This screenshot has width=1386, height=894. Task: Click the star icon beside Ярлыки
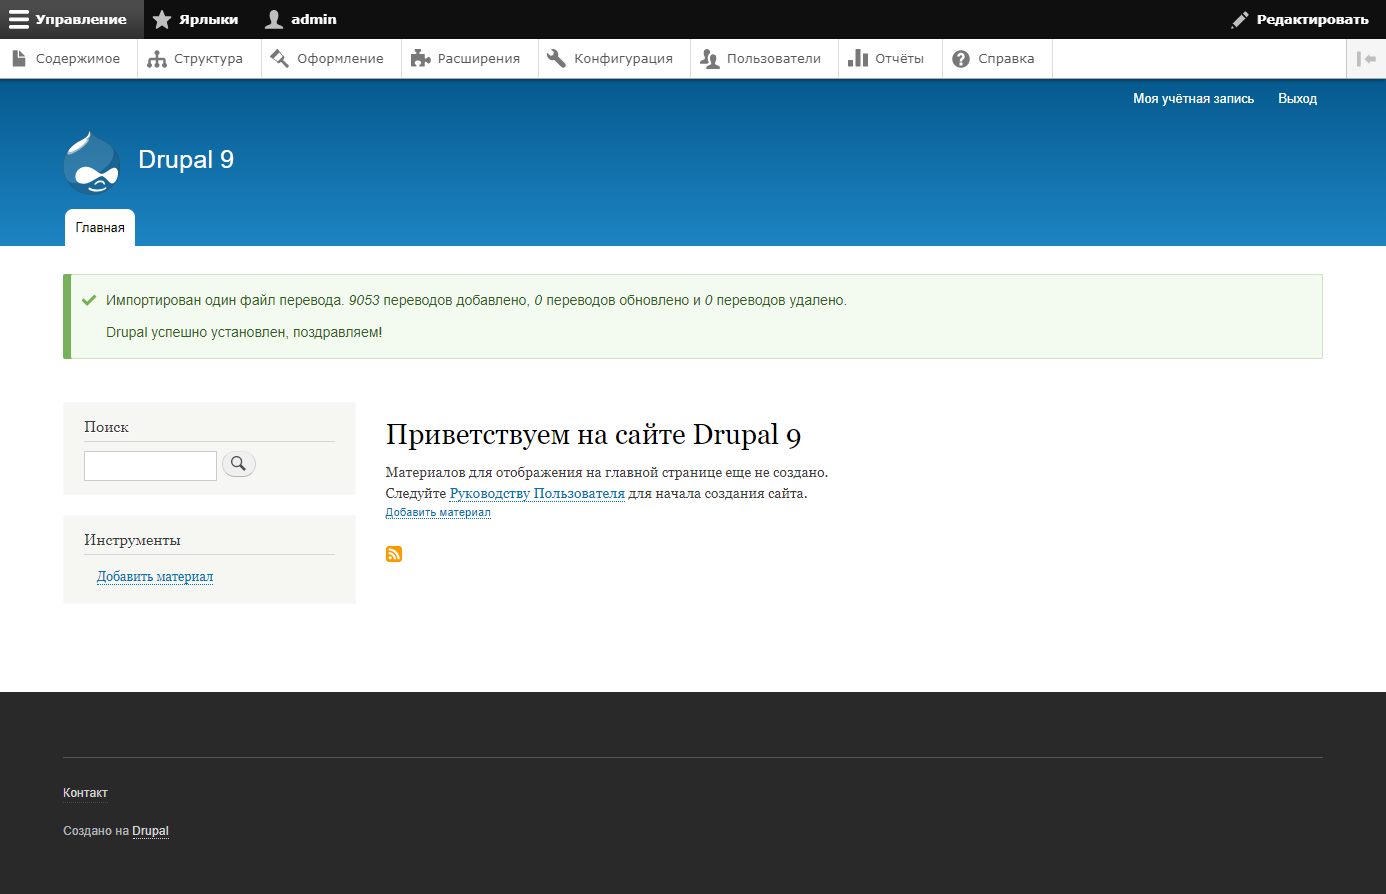(162, 19)
